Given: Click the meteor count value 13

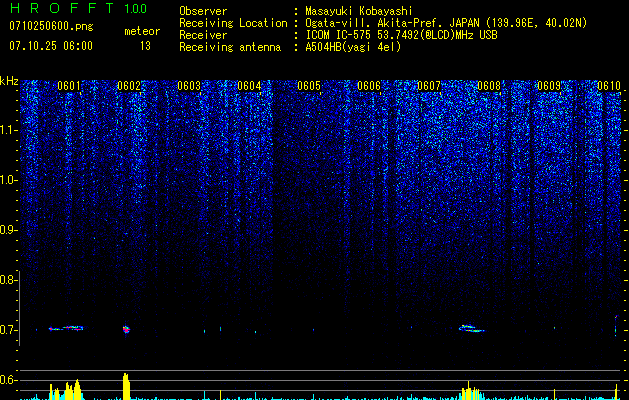Looking at the screenshot, I should click(145, 46).
